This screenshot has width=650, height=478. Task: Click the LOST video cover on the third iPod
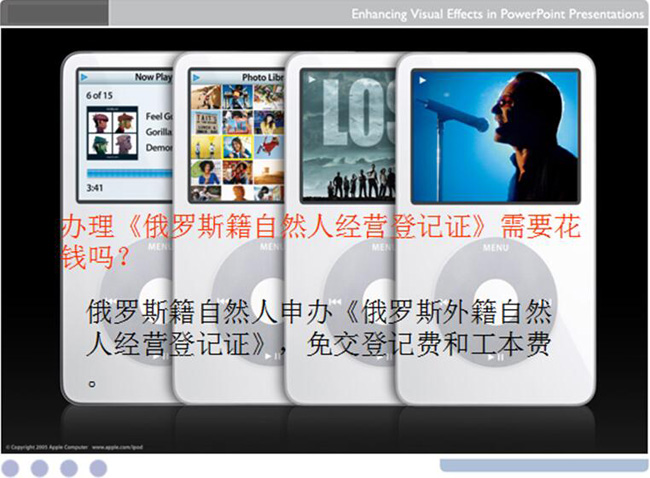pyautogui.click(x=349, y=136)
